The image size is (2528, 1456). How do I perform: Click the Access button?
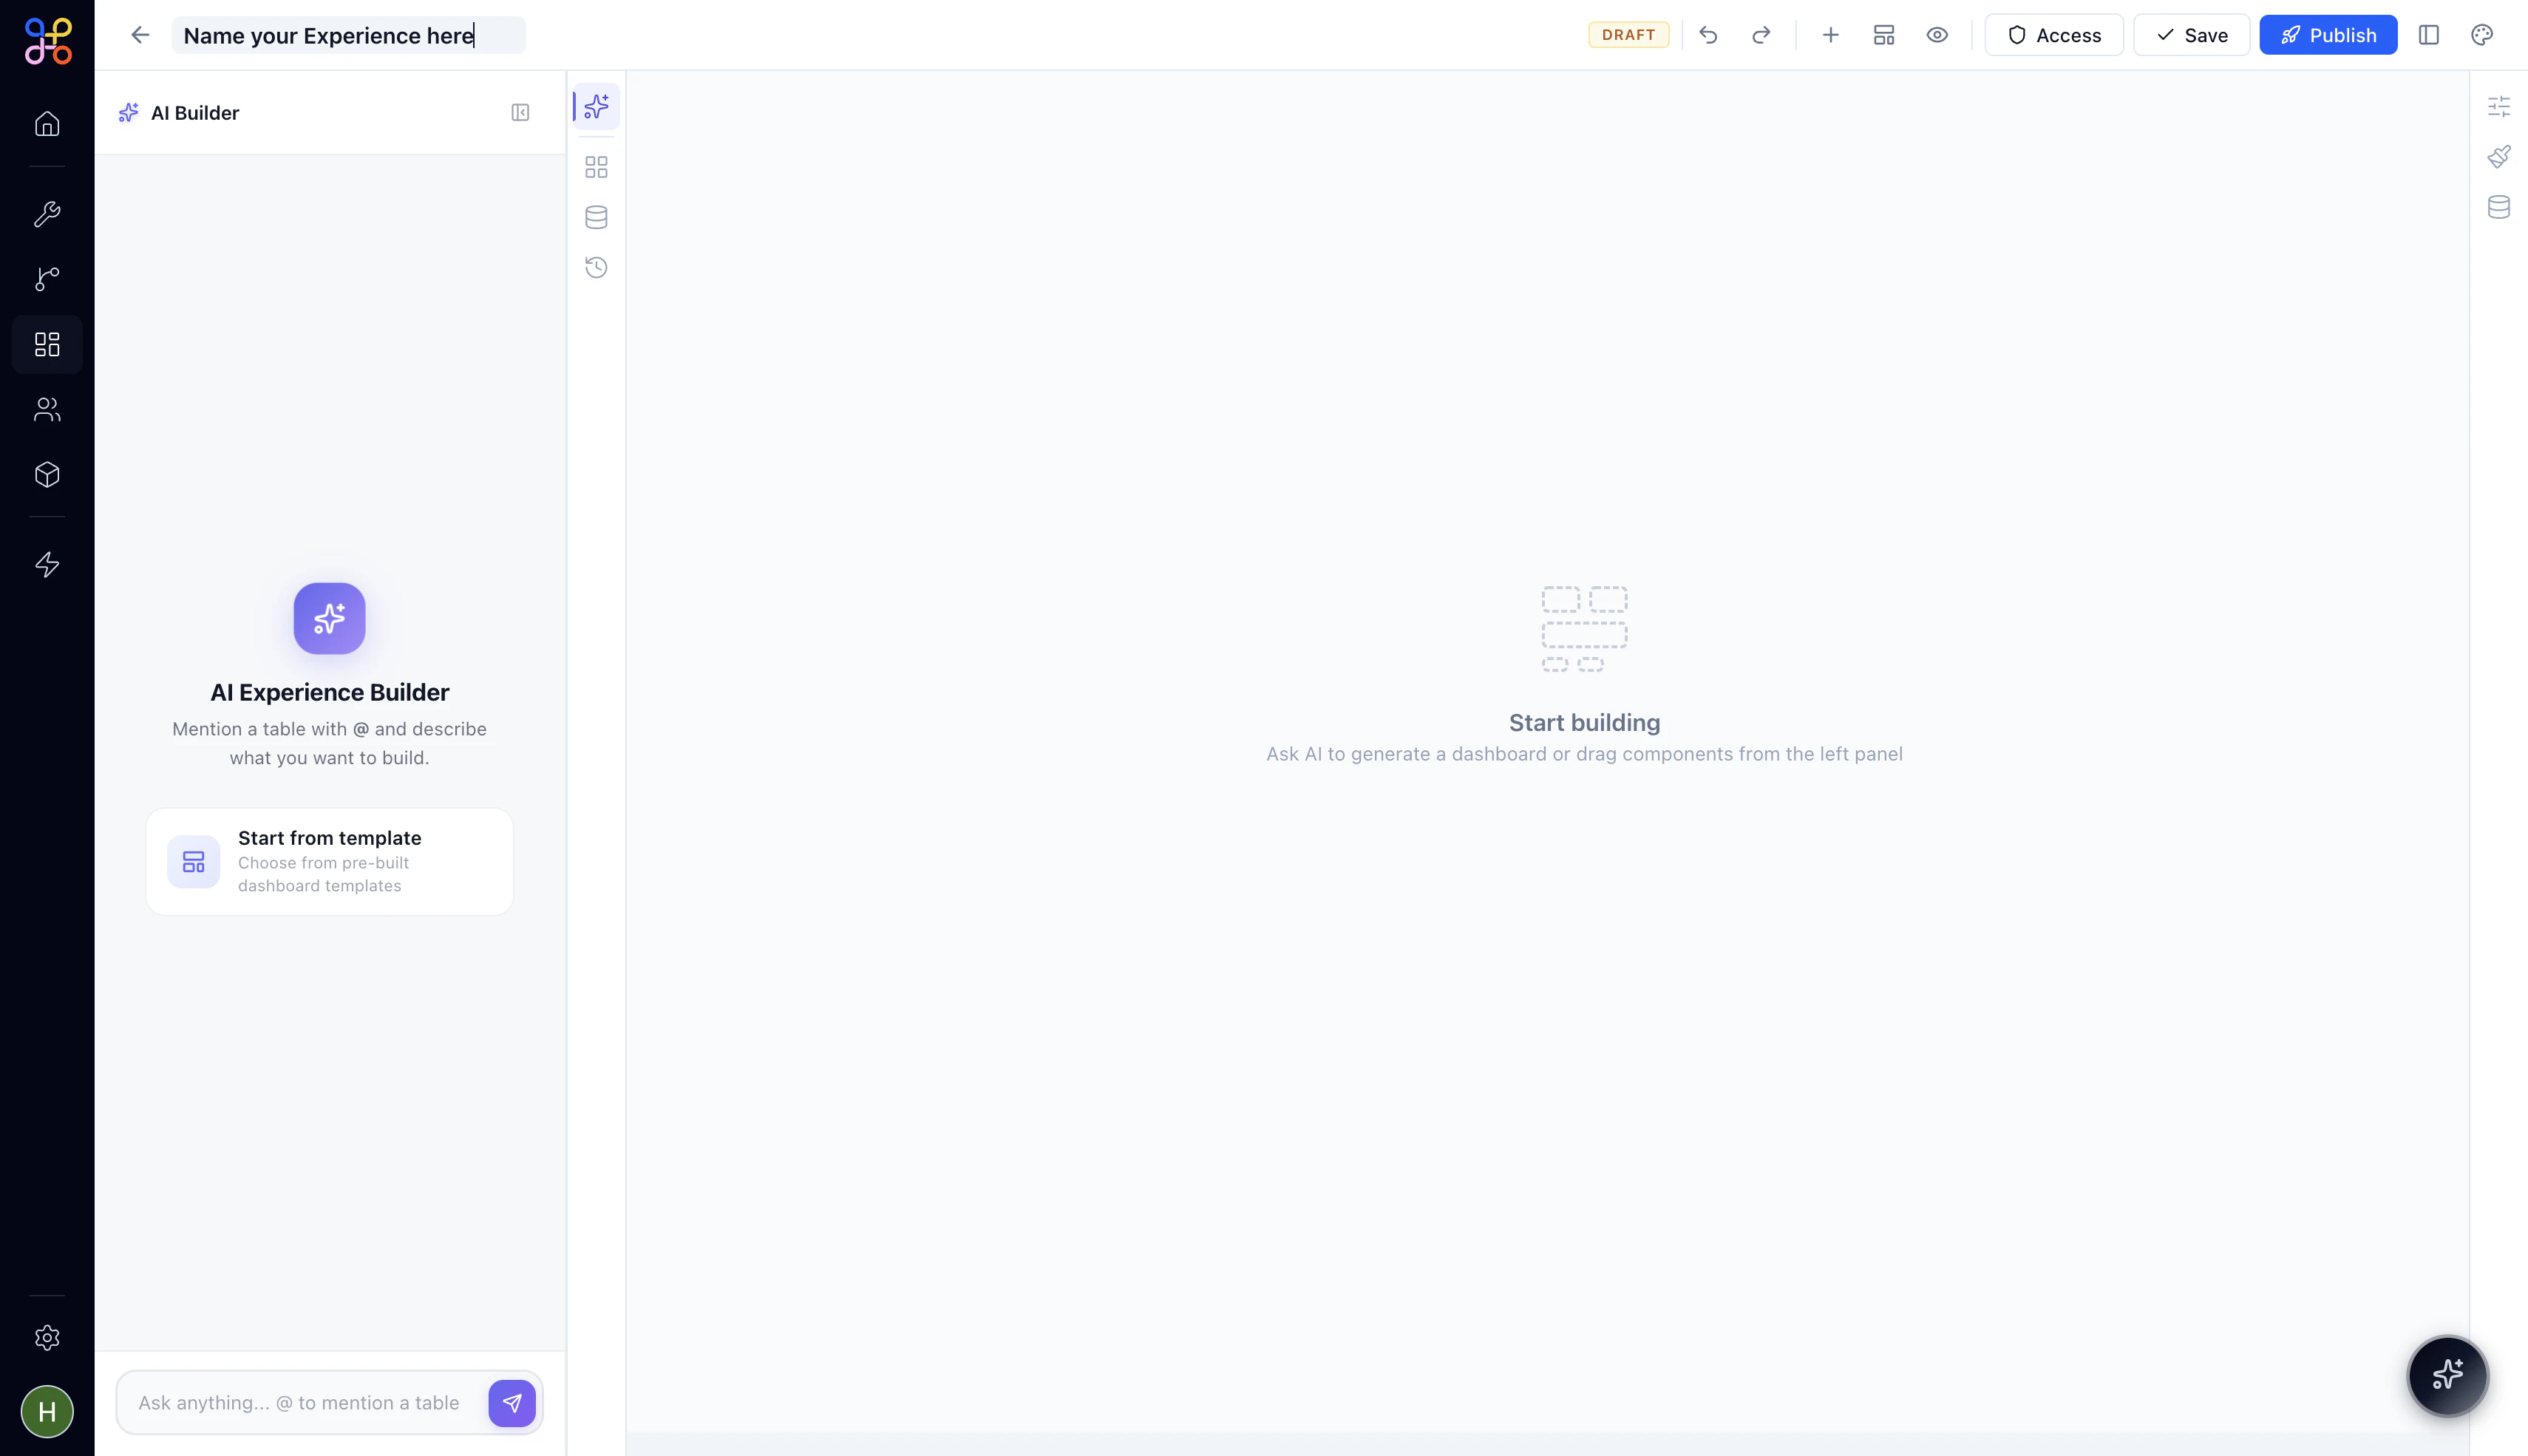point(2053,34)
